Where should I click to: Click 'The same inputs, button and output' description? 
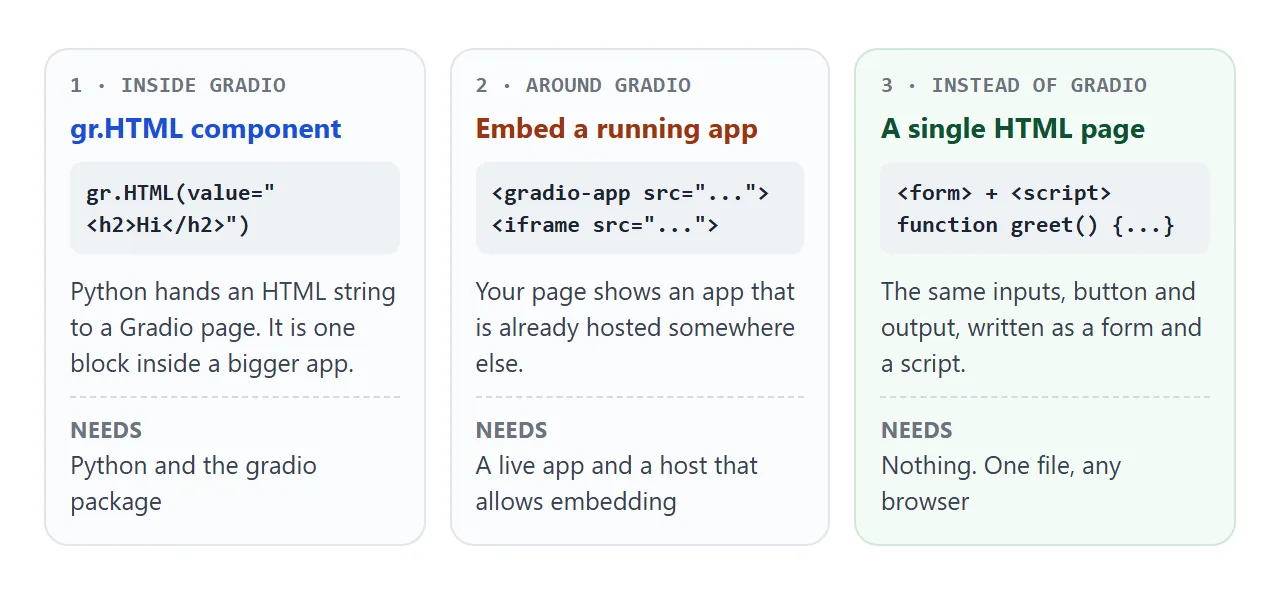[1041, 328]
